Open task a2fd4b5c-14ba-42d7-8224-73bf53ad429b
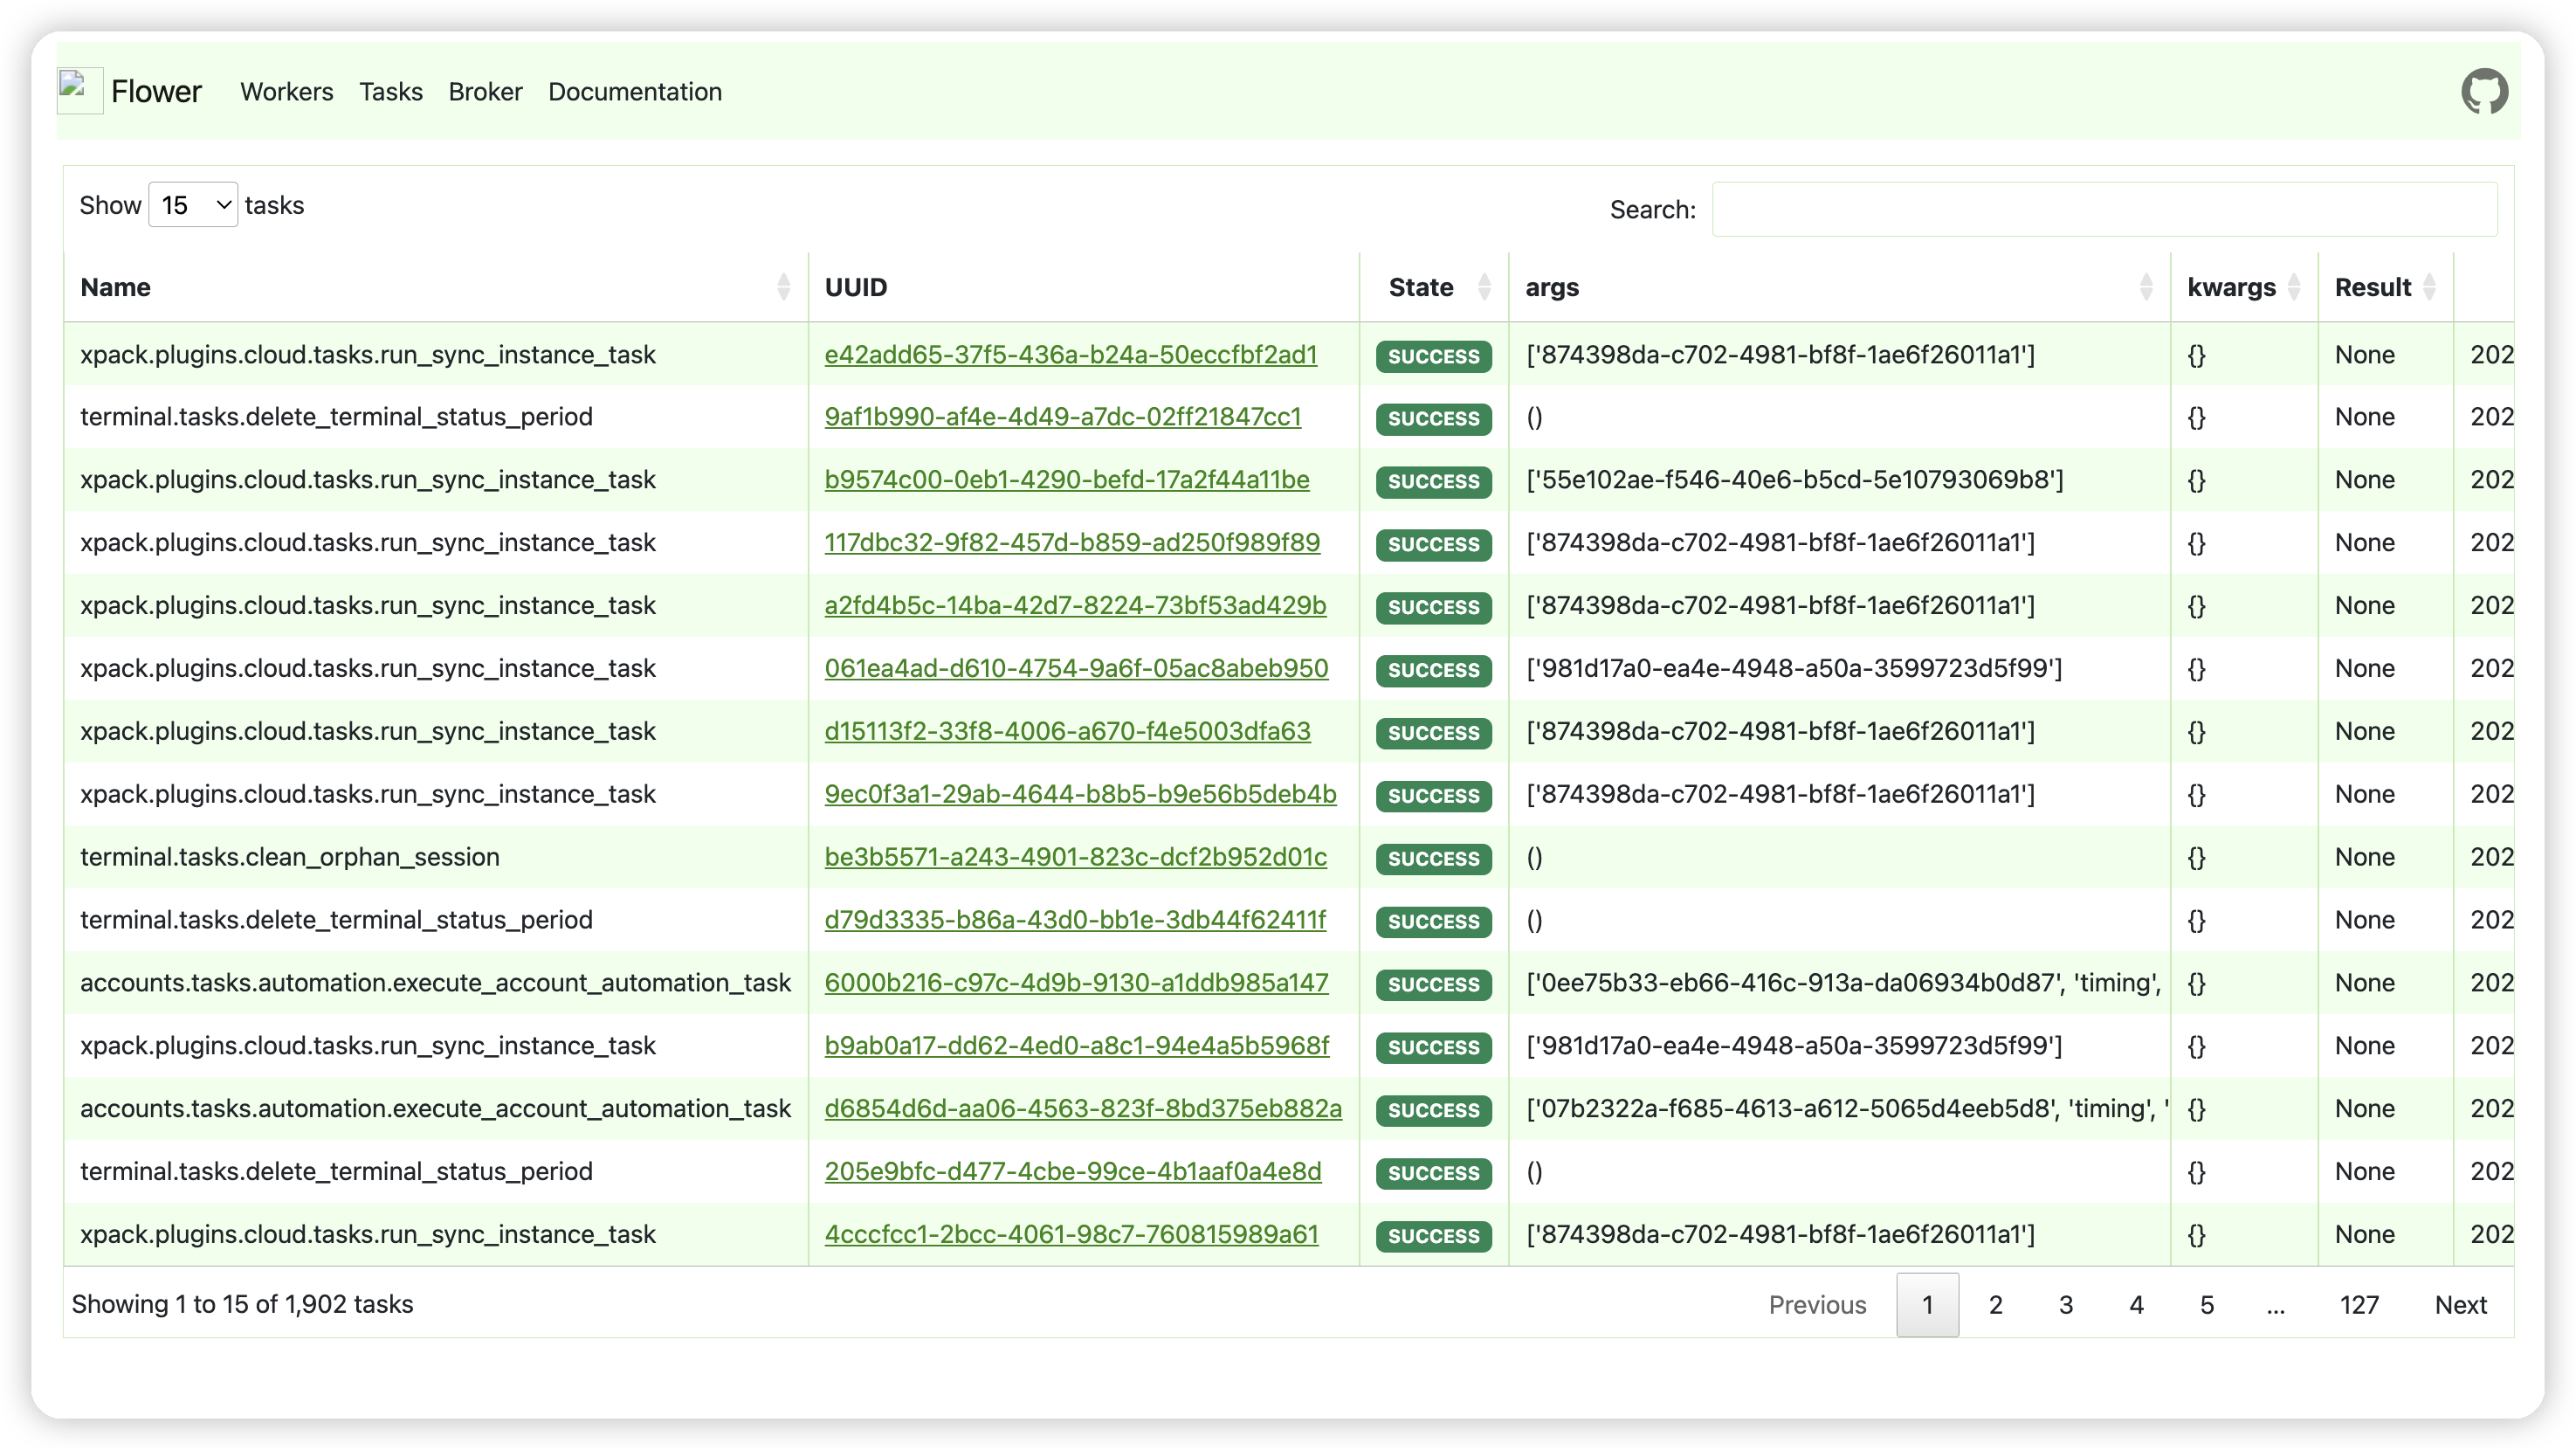Screen dimensions: 2576x1450 (x=1075, y=606)
